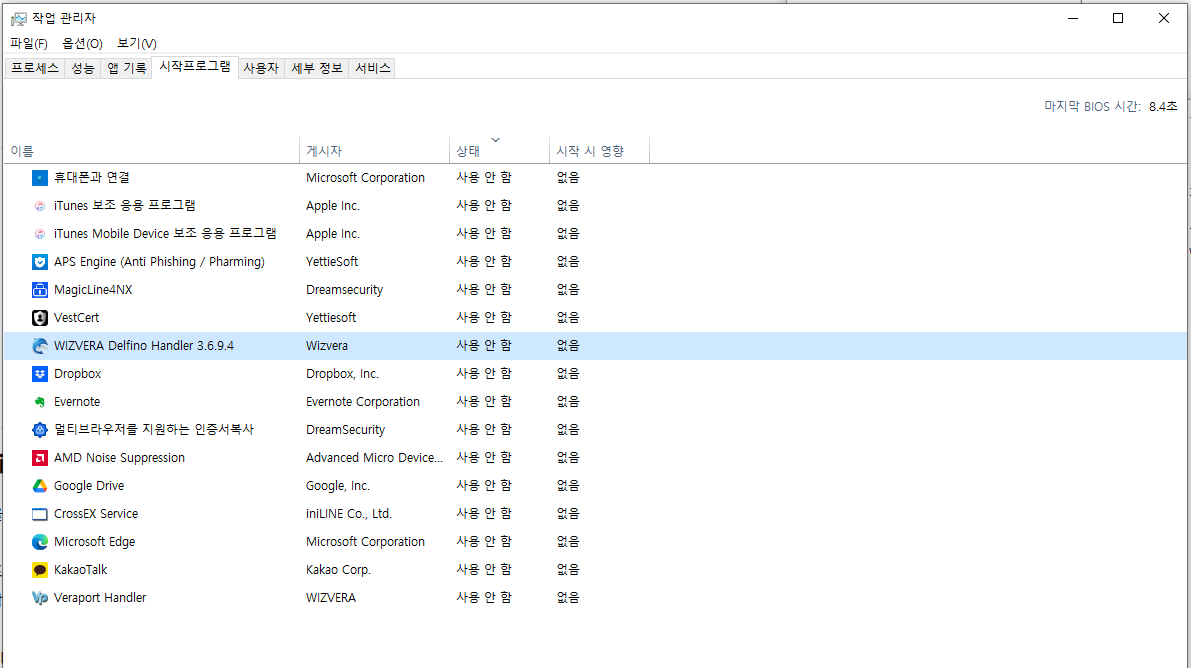Click the Evernote elephant icon
This screenshot has width=1191, height=668.
click(40, 402)
